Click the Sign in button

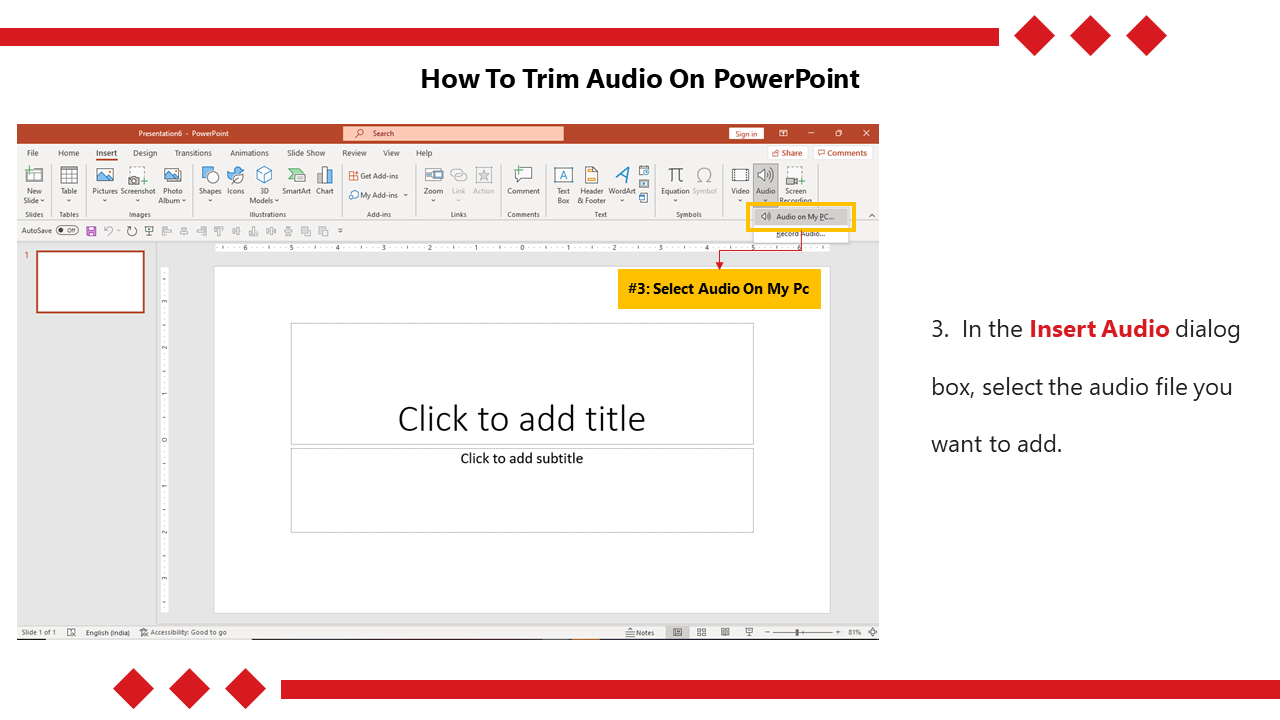pos(746,133)
